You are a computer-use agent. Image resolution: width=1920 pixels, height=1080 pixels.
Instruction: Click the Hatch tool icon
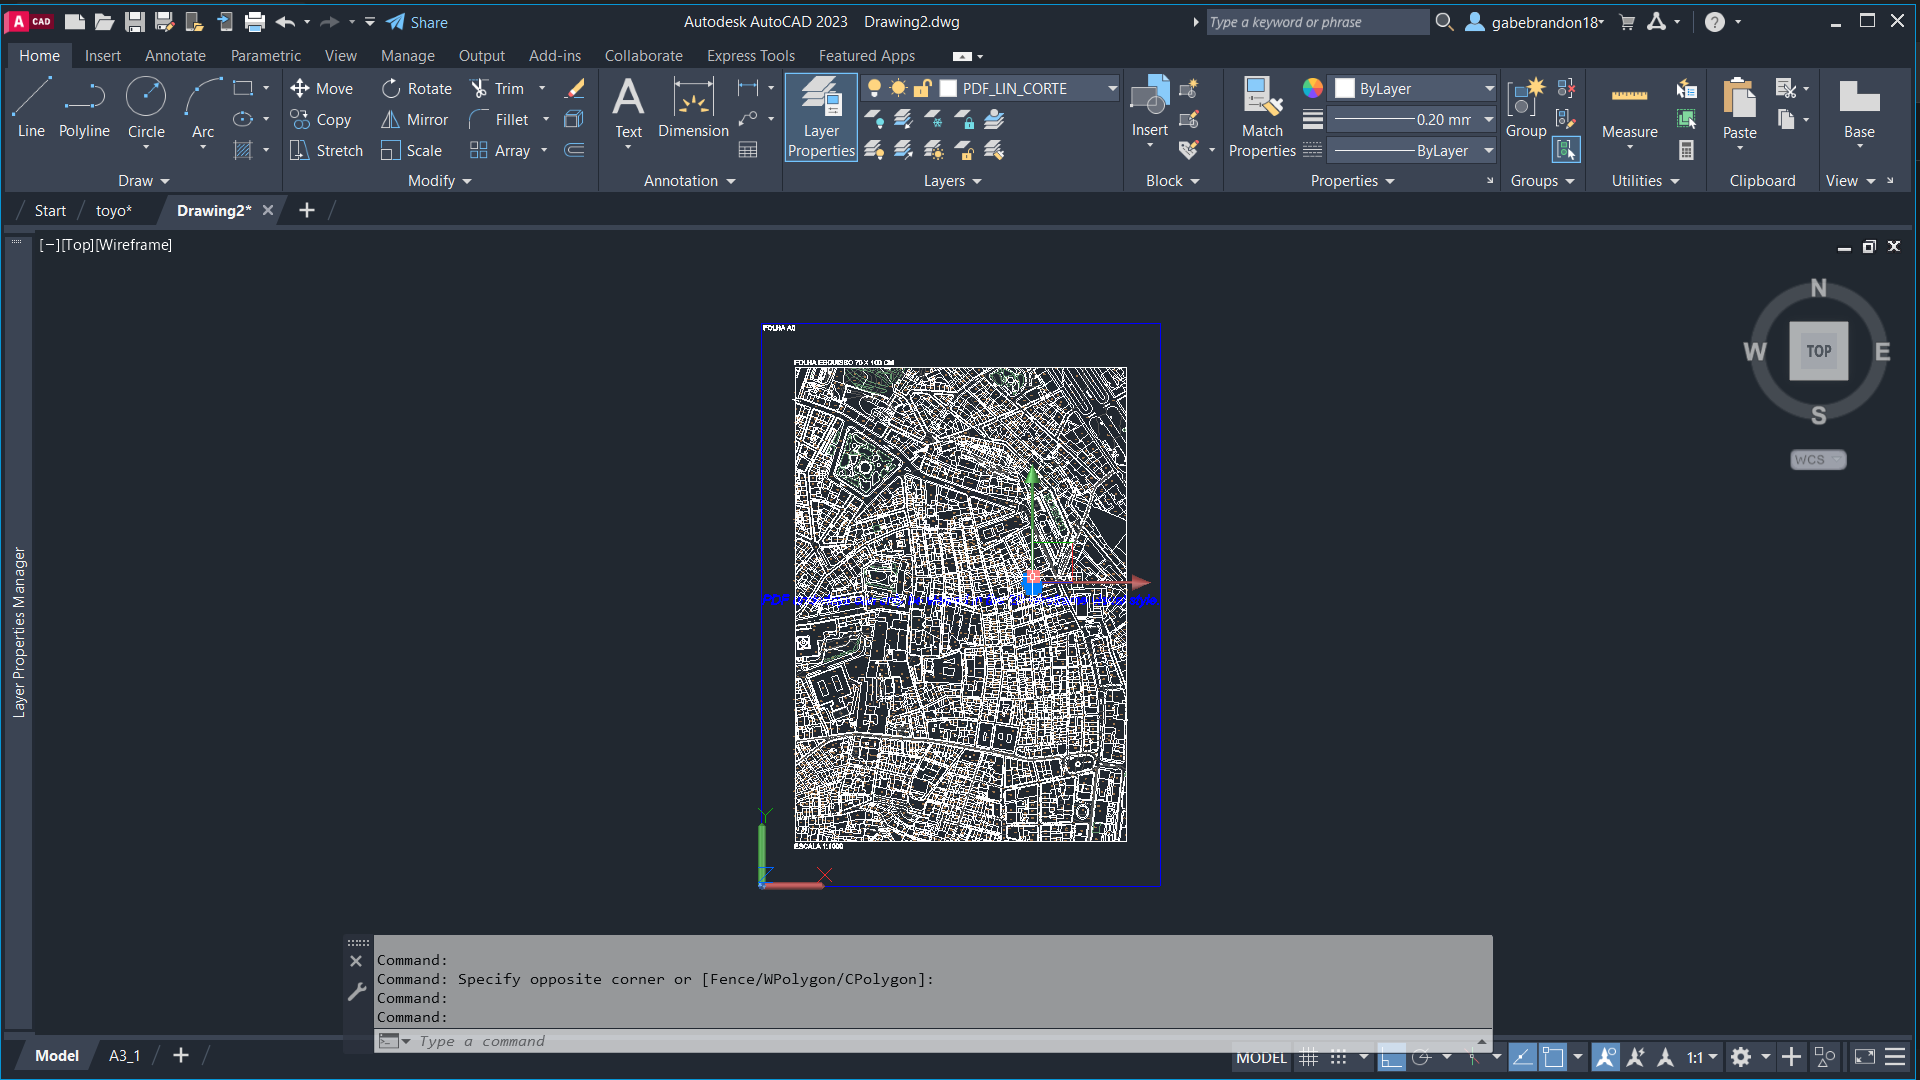click(243, 150)
